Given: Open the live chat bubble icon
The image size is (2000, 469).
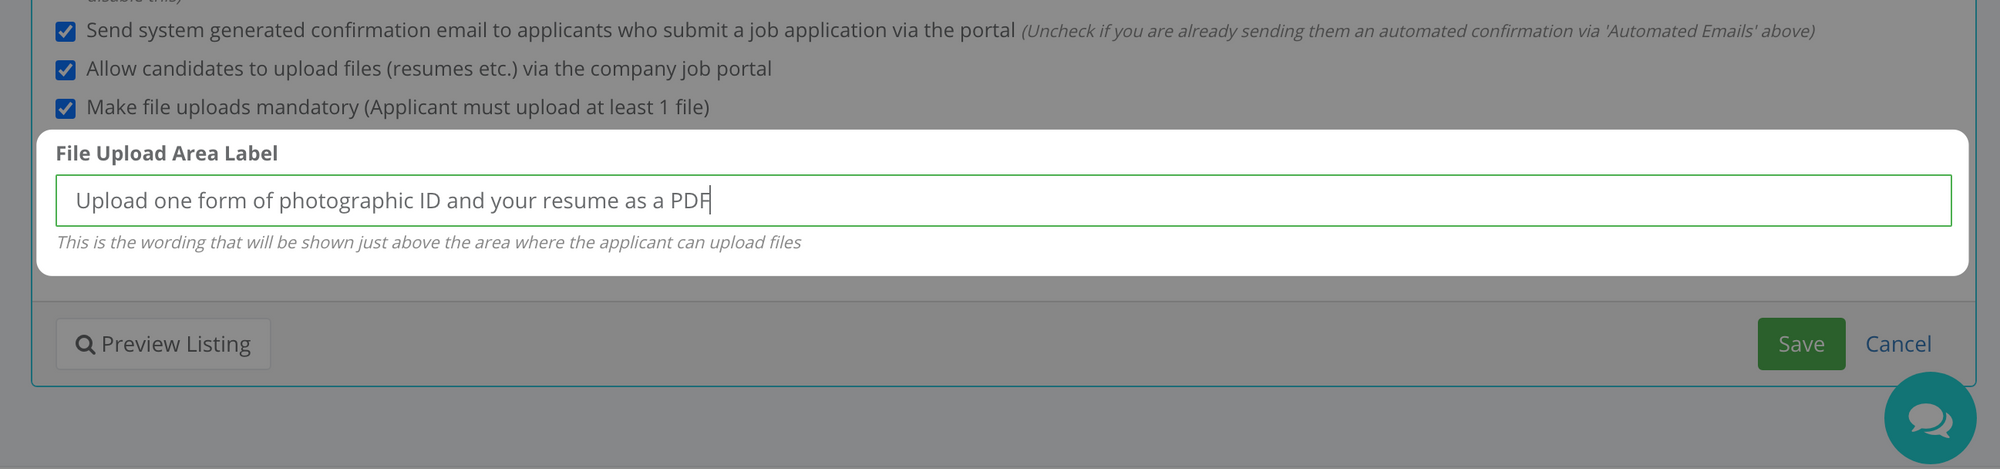Looking at the screenshot, I should pyautogui.click(x=1930, y=418).
